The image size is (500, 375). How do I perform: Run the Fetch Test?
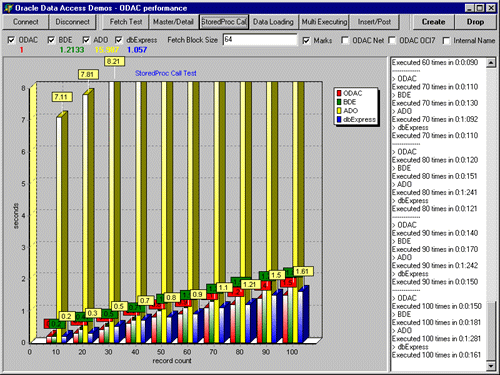126,22
